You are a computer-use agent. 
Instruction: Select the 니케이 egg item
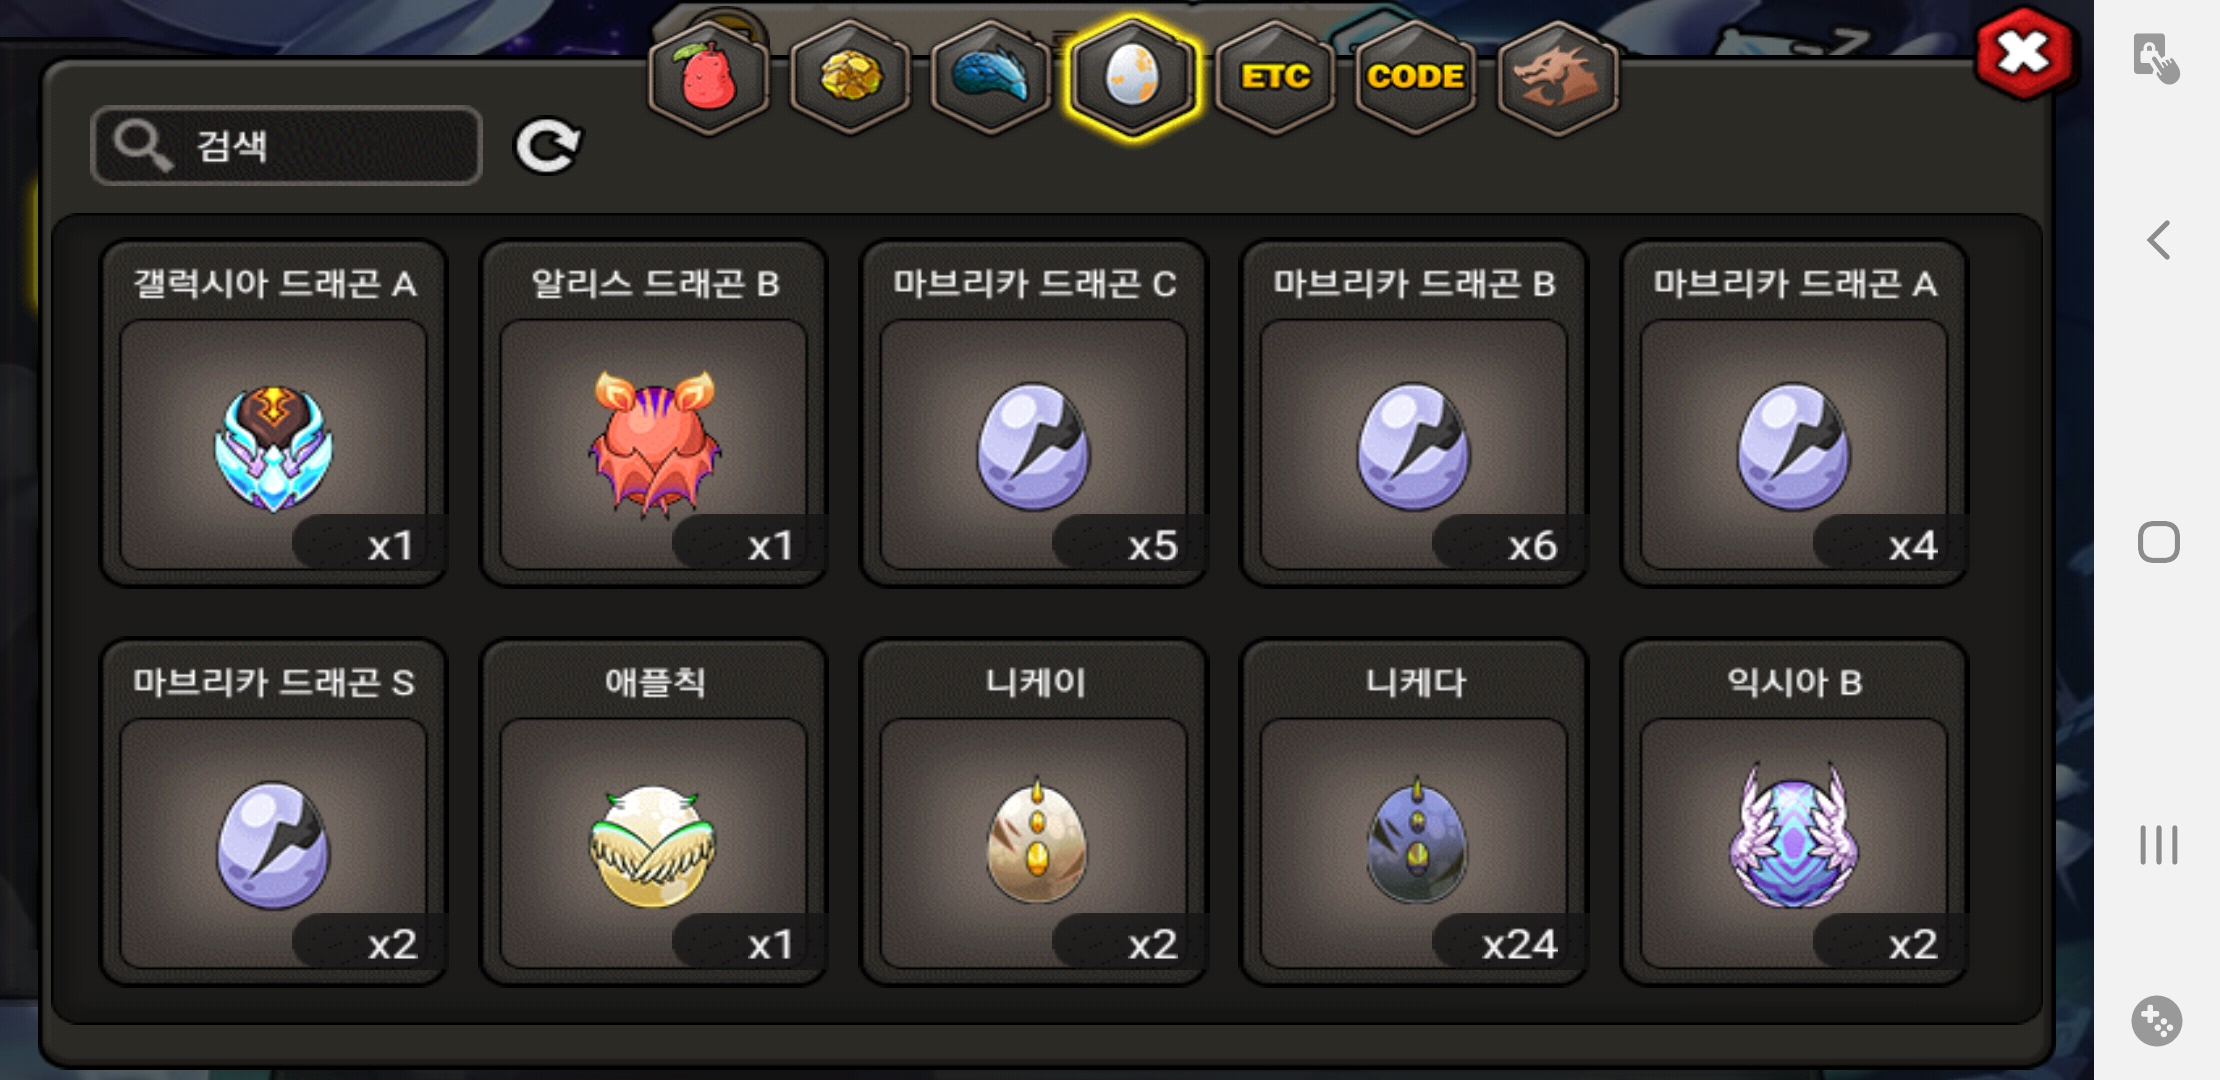pyautogui.click(x=1033, y=812)
